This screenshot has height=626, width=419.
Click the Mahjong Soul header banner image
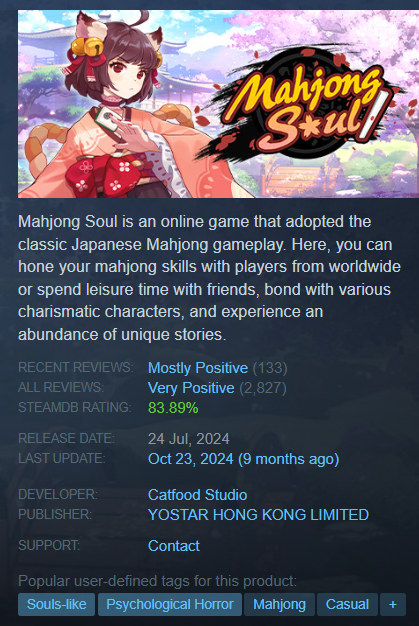coord(218,104)
